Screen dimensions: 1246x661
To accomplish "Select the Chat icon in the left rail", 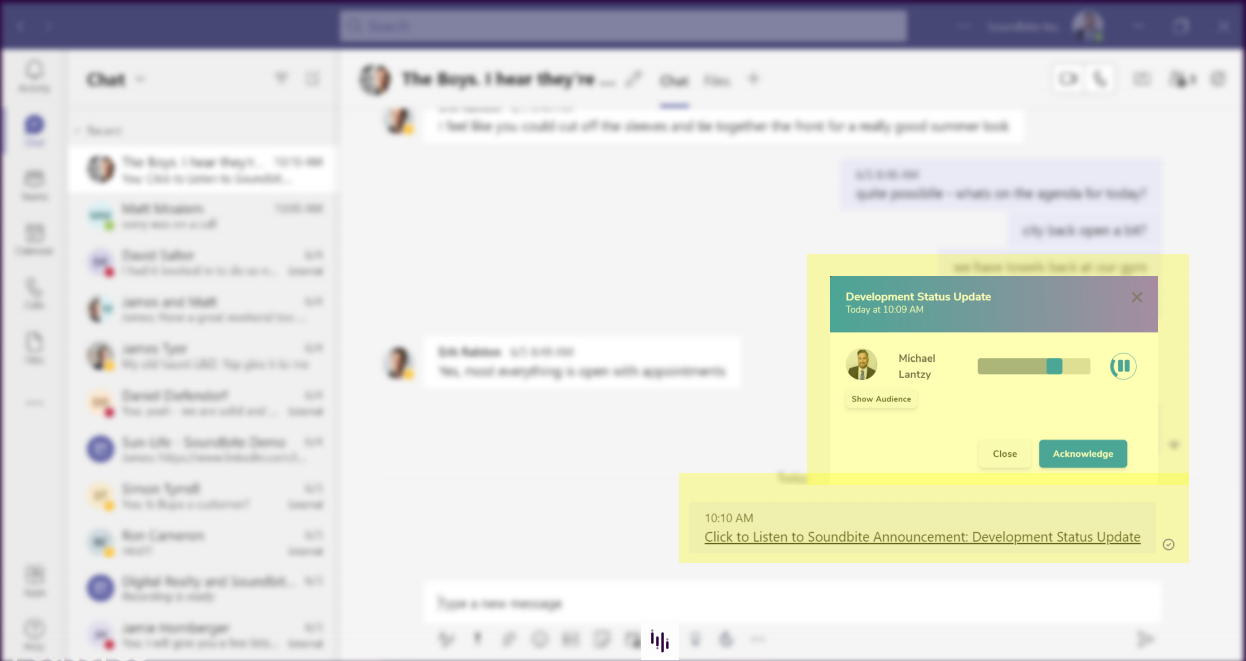I will [34, 131].
